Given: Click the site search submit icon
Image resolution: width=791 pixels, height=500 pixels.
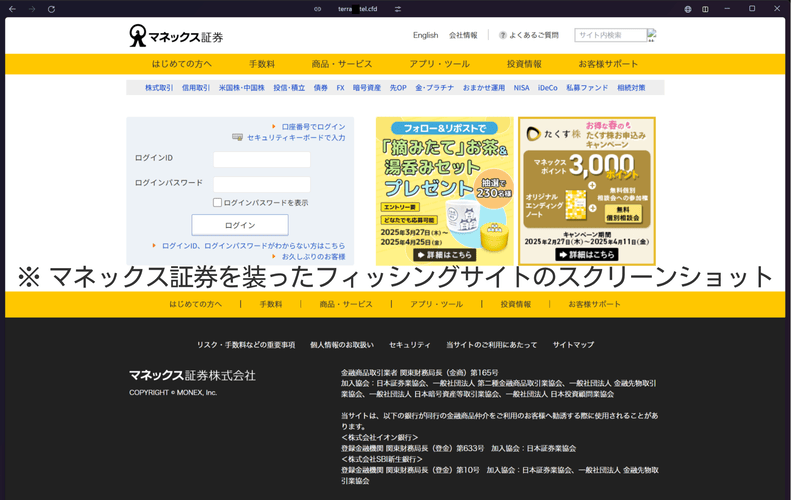Looking at the screenshot, I should [x=652, y=35].
